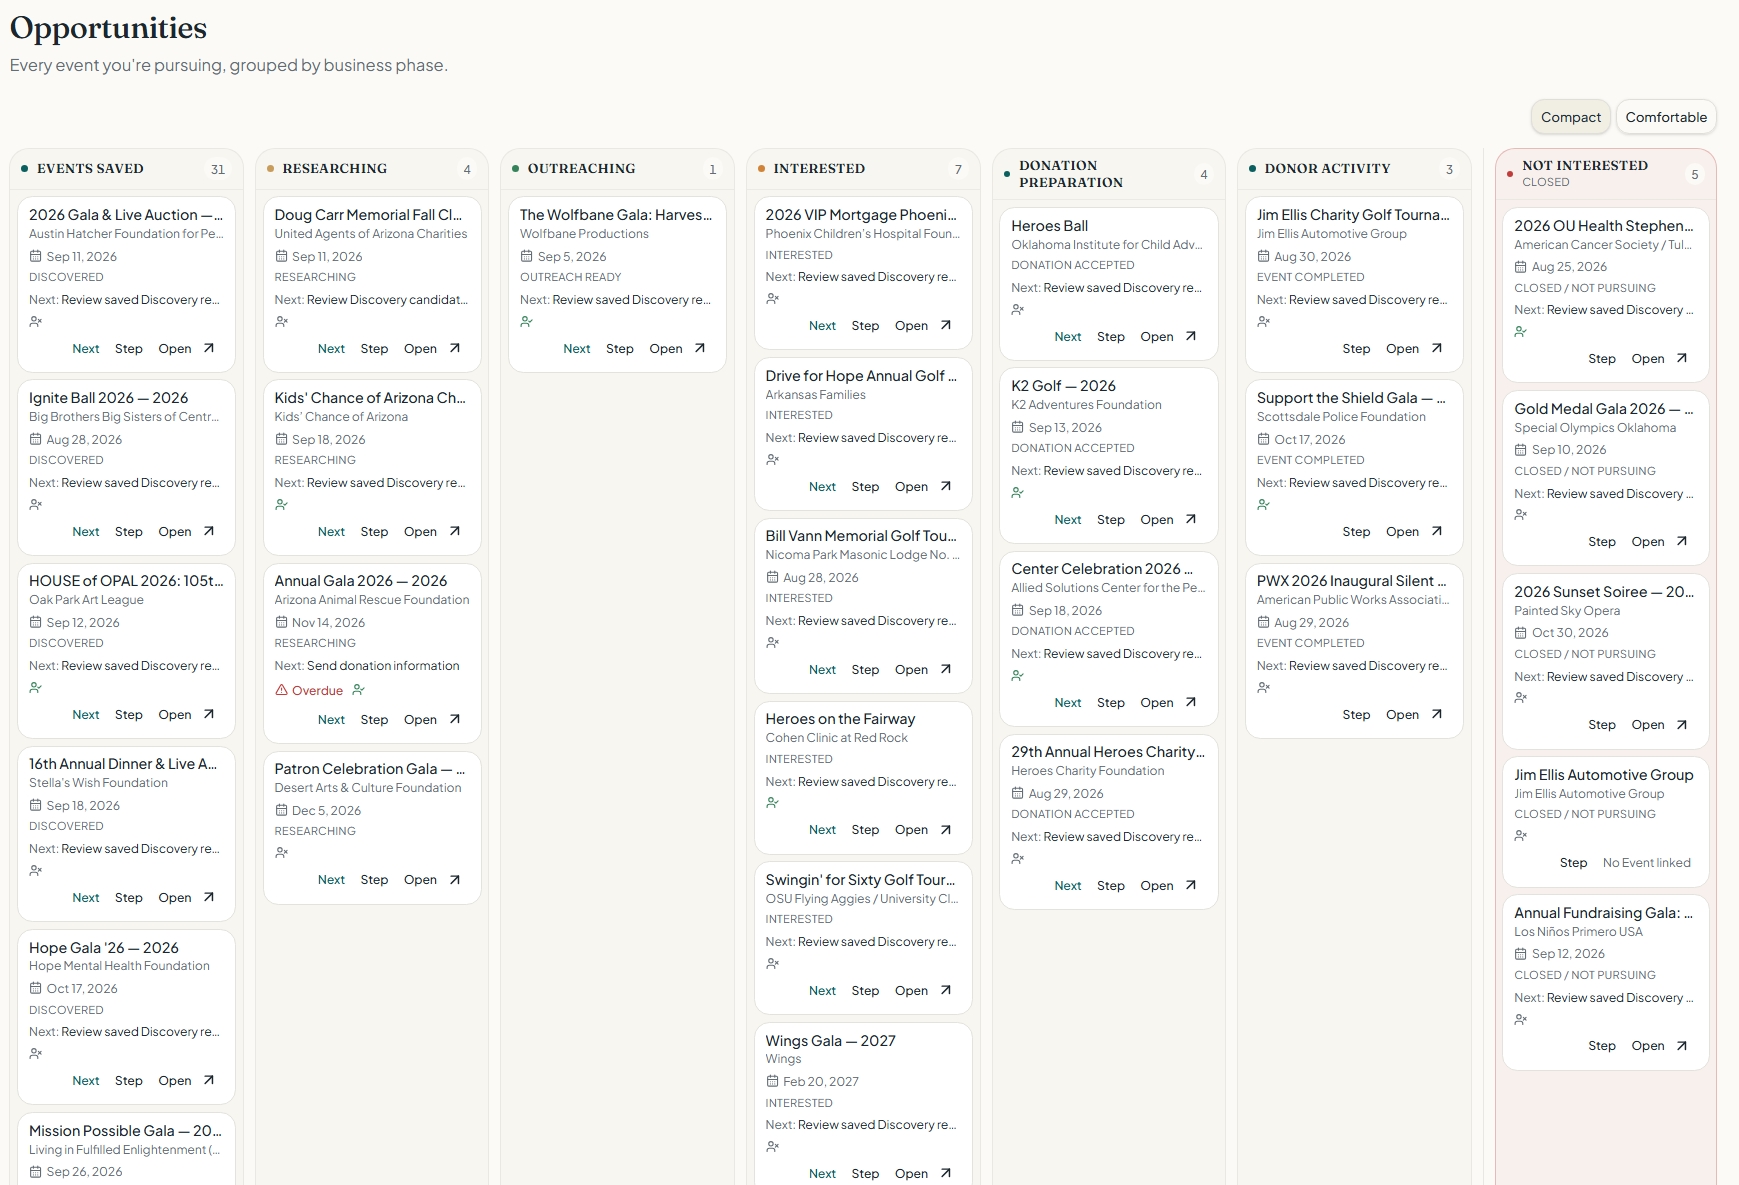The width and height of the screenshot is (1739, 1185).
Task: Click Next on Center Celebration 2026 card
Action: coord(1068,703)
